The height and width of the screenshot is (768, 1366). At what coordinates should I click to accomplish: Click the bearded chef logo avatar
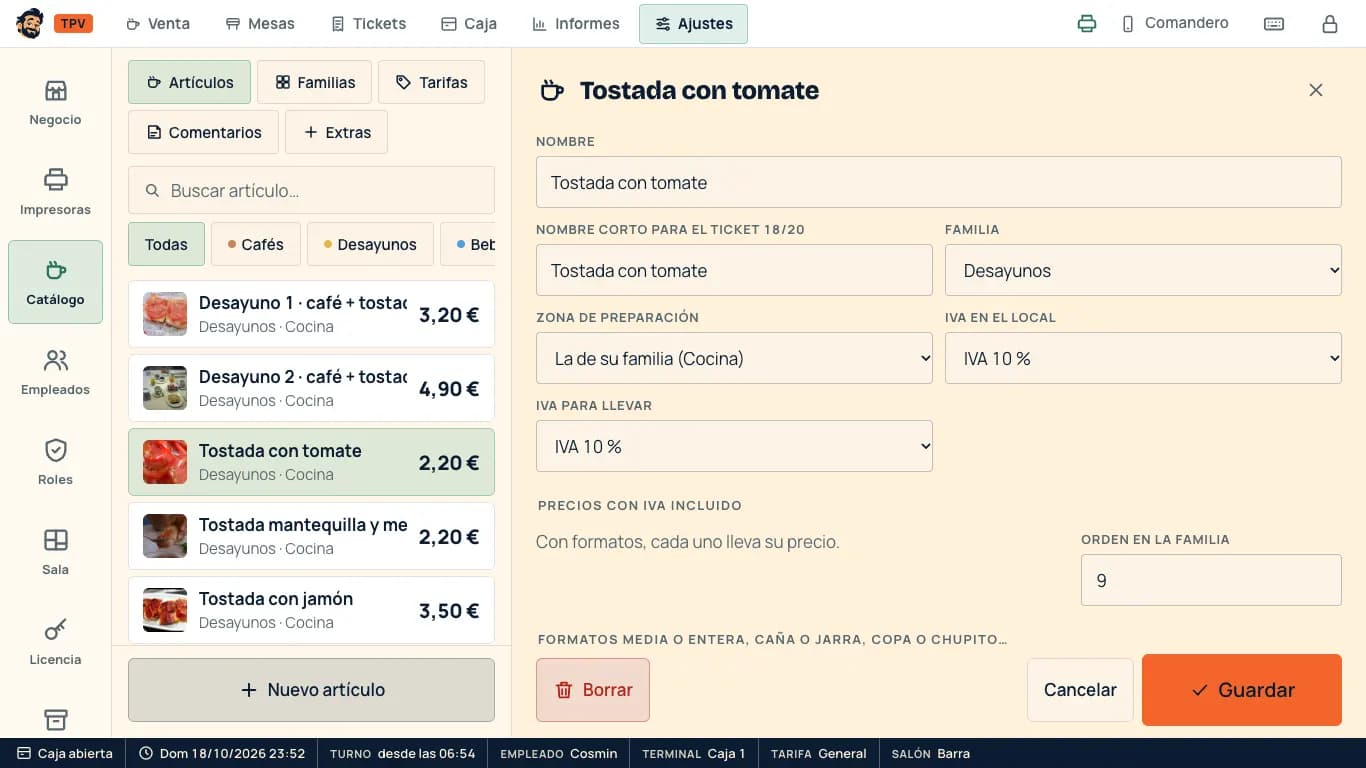[30, 23]
